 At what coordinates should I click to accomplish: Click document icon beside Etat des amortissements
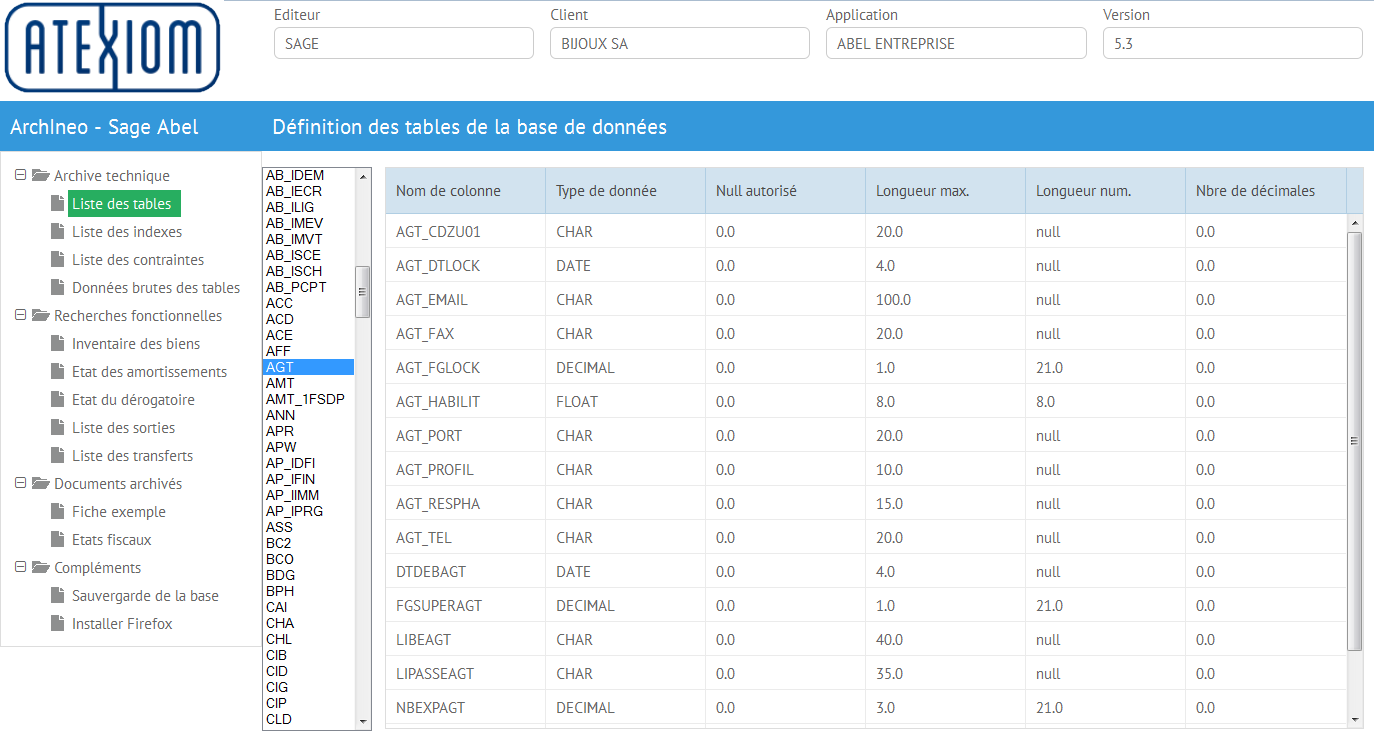(57, 371)
